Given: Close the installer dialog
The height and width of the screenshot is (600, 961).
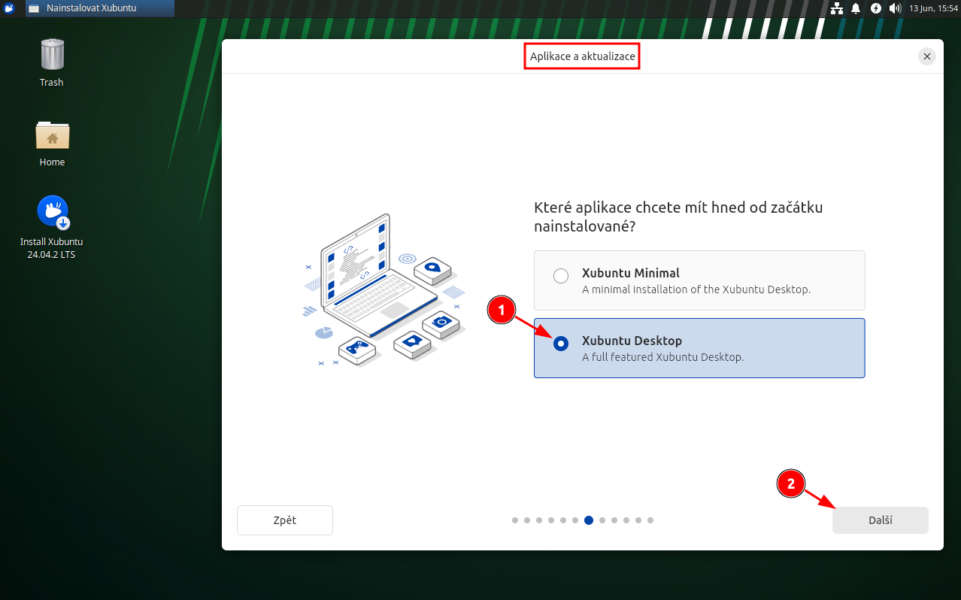Looking at the screenshot, I should tap(927, 56).
